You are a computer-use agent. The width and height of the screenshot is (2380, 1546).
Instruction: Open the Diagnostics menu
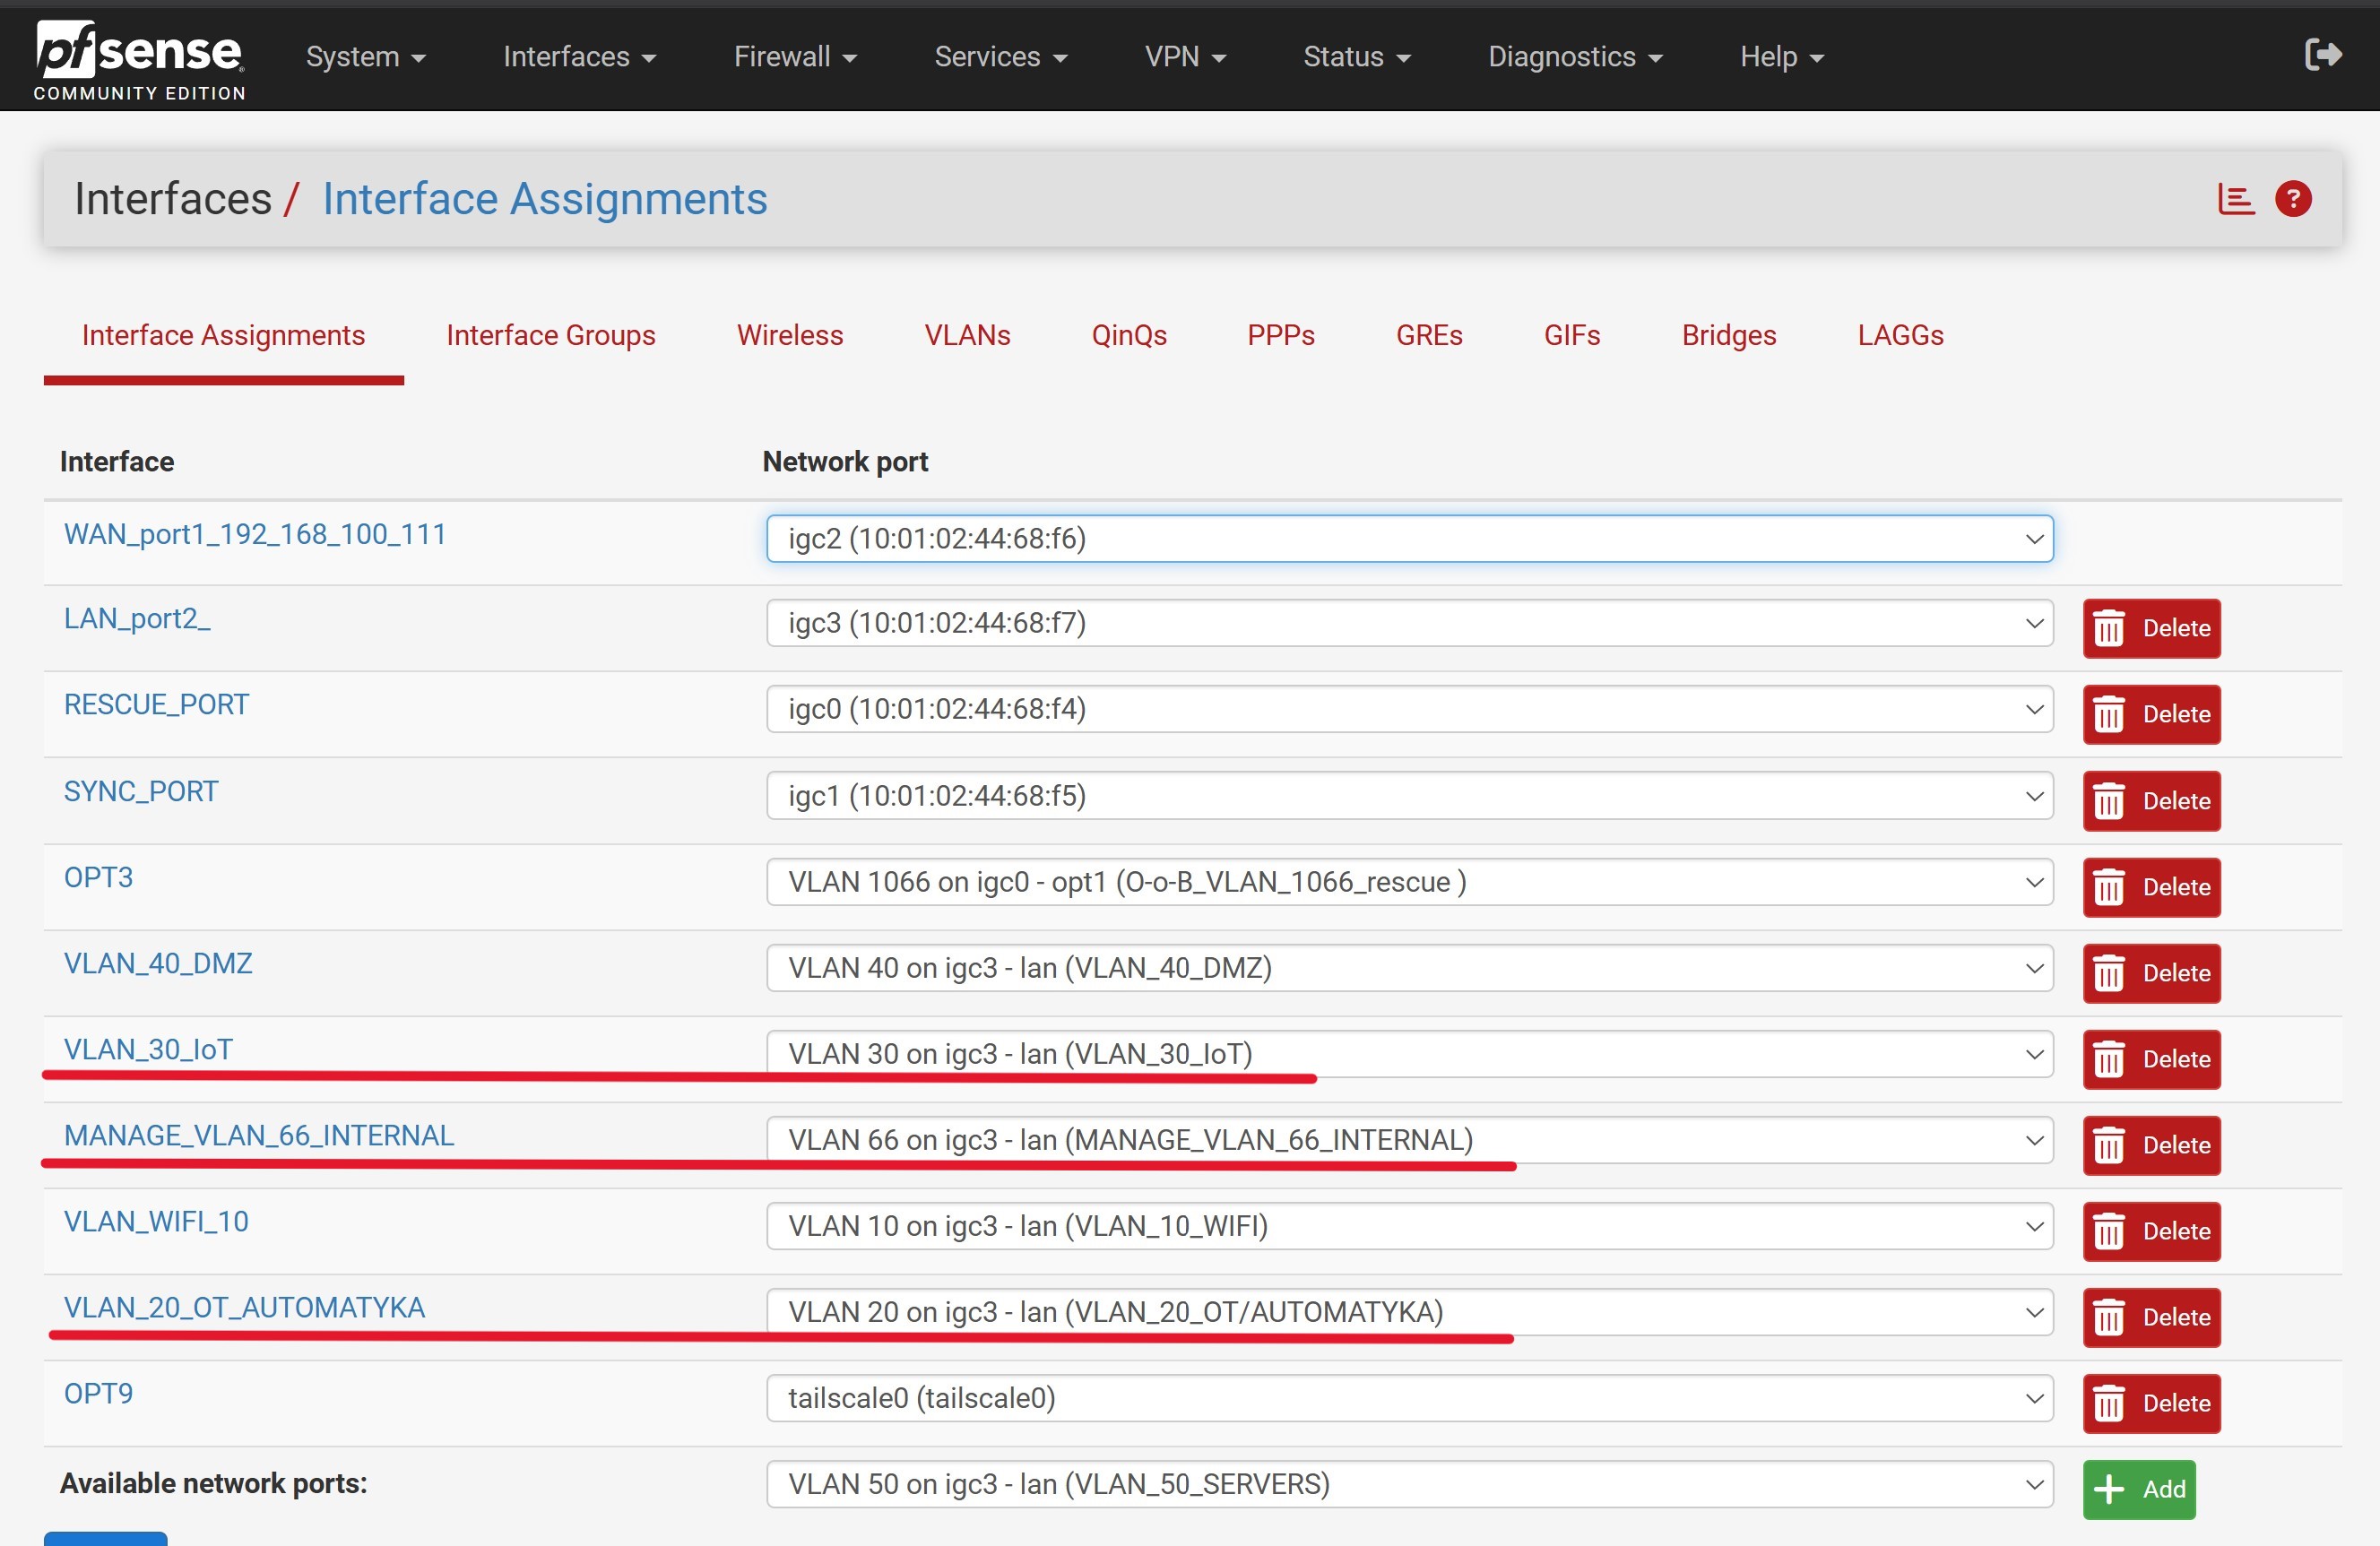click(1575, 56)
